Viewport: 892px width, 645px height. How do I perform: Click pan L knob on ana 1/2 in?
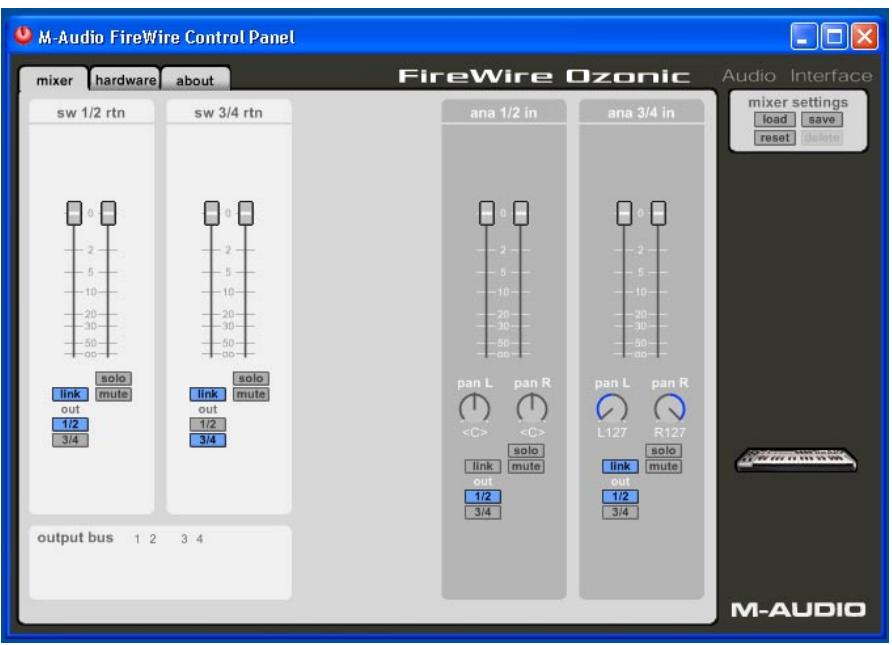(474, 408)
